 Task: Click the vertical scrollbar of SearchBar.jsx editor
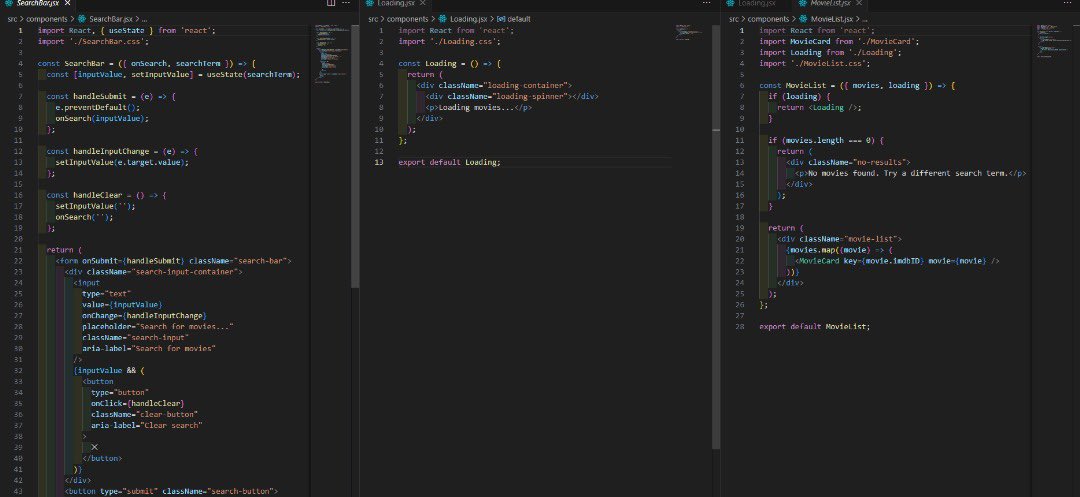[355, 155]
